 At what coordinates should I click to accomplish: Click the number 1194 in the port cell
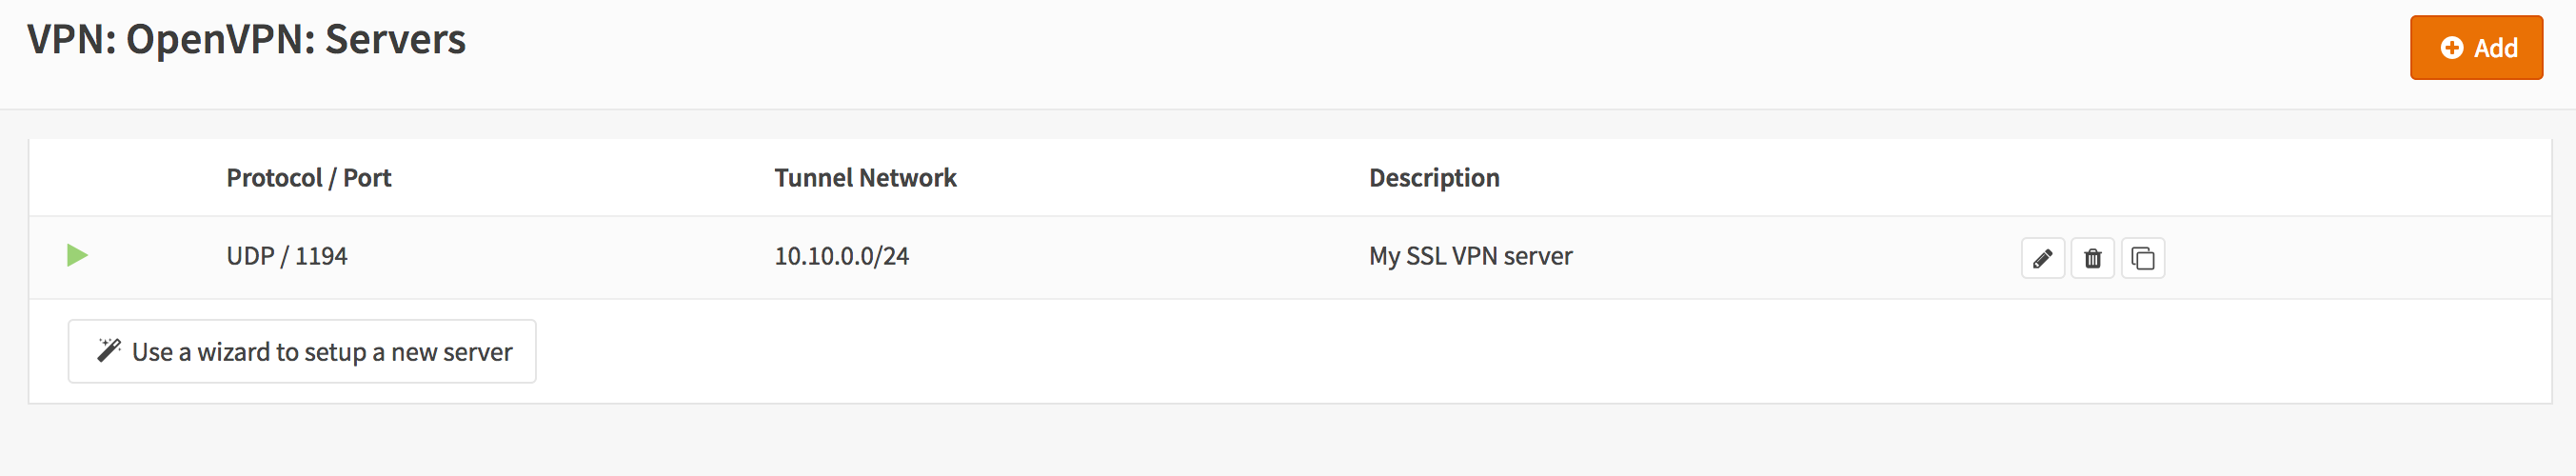pos(321,256)
